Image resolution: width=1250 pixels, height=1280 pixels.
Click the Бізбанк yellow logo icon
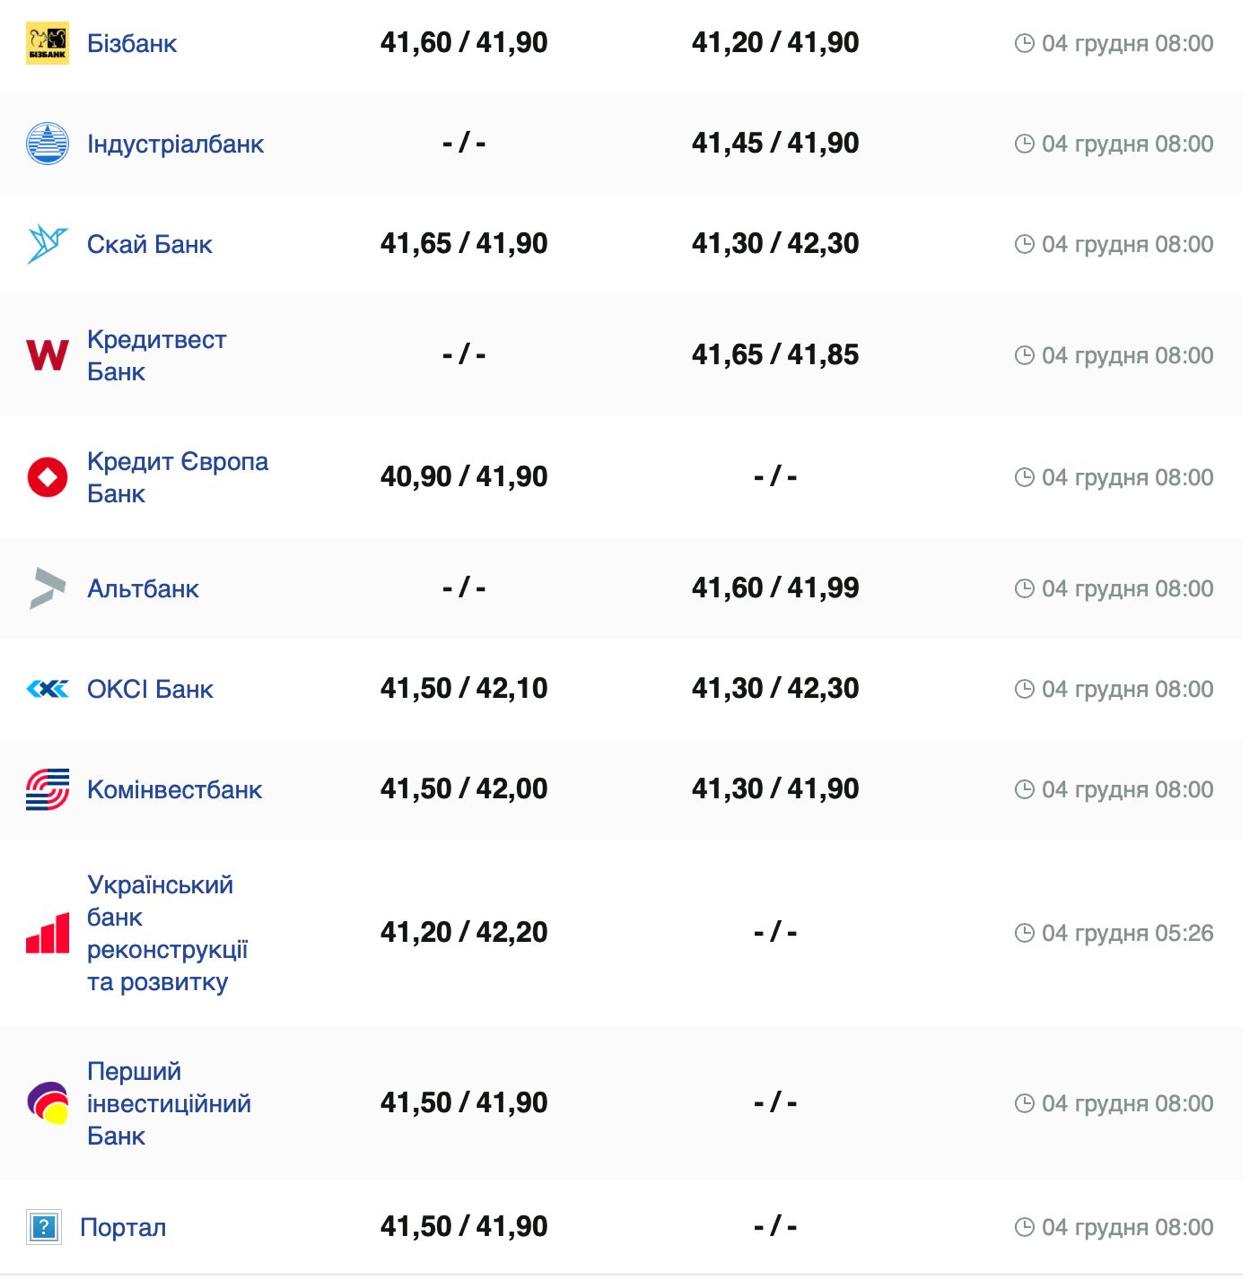(47, 43)
